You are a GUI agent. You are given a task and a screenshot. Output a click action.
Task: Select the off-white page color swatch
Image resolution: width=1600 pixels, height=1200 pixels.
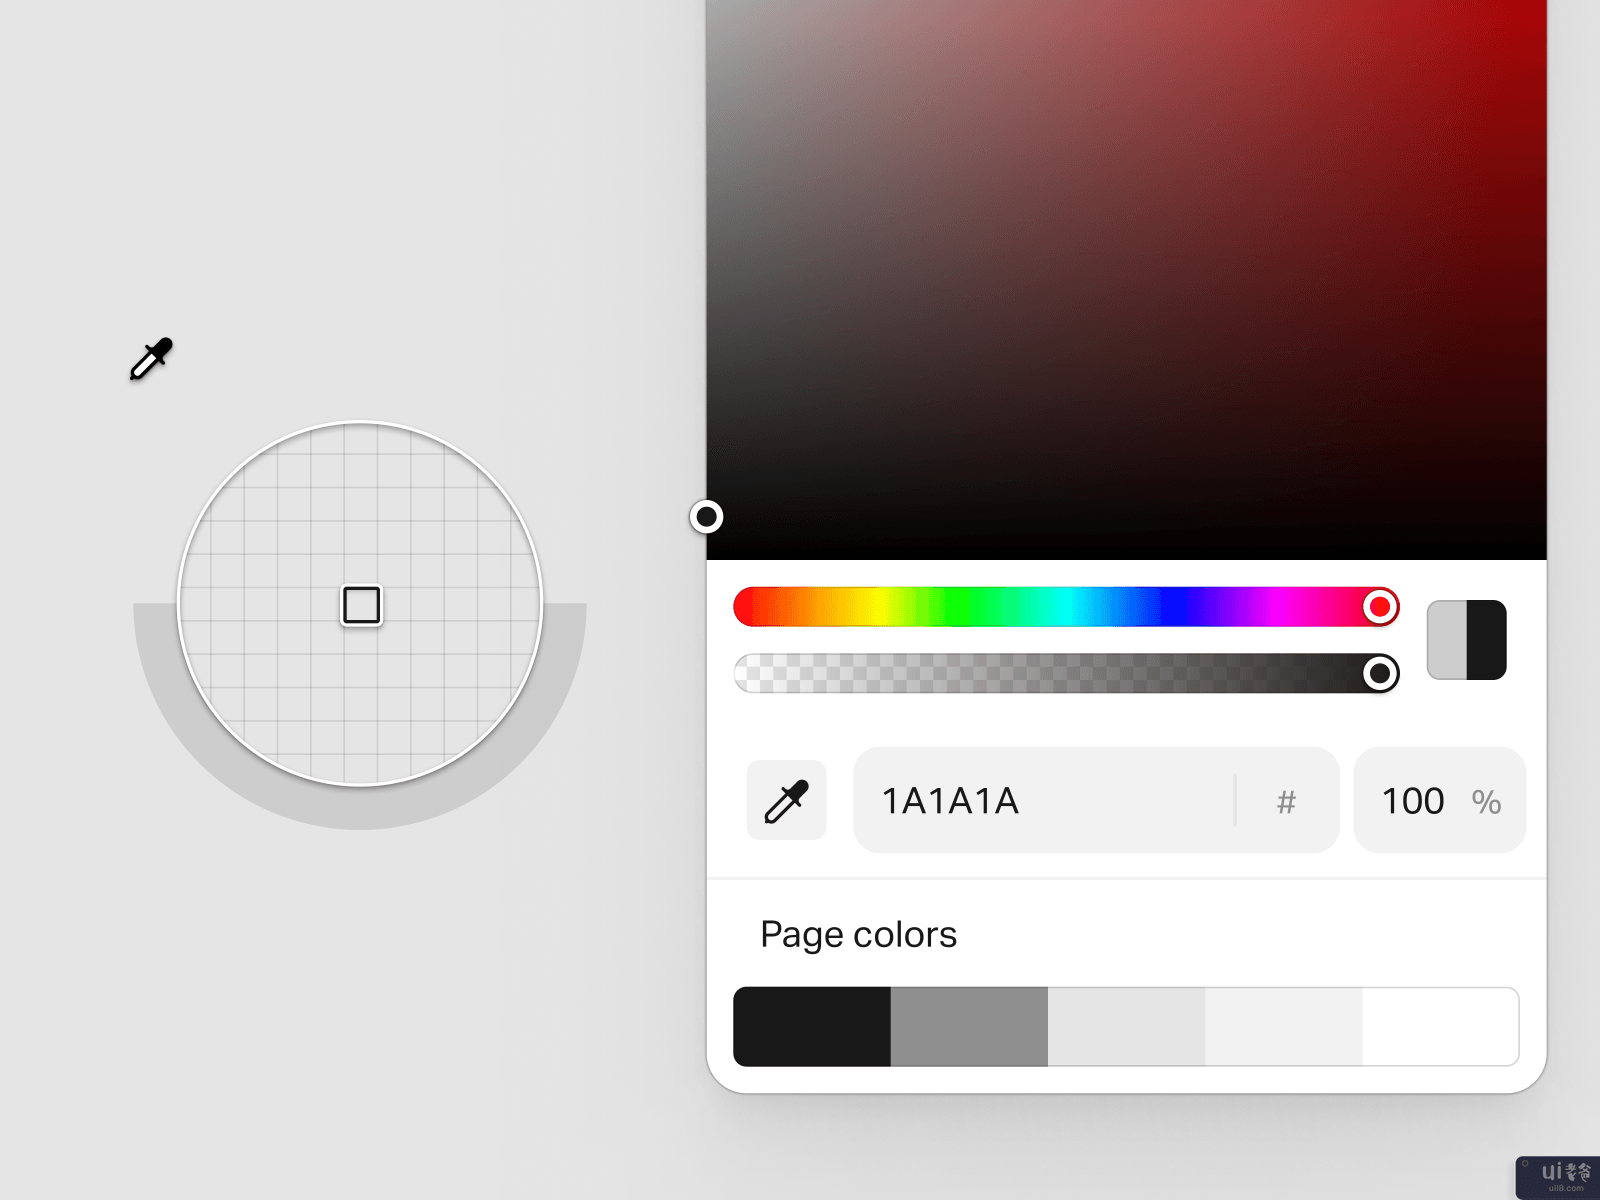click(1283, 1027)
